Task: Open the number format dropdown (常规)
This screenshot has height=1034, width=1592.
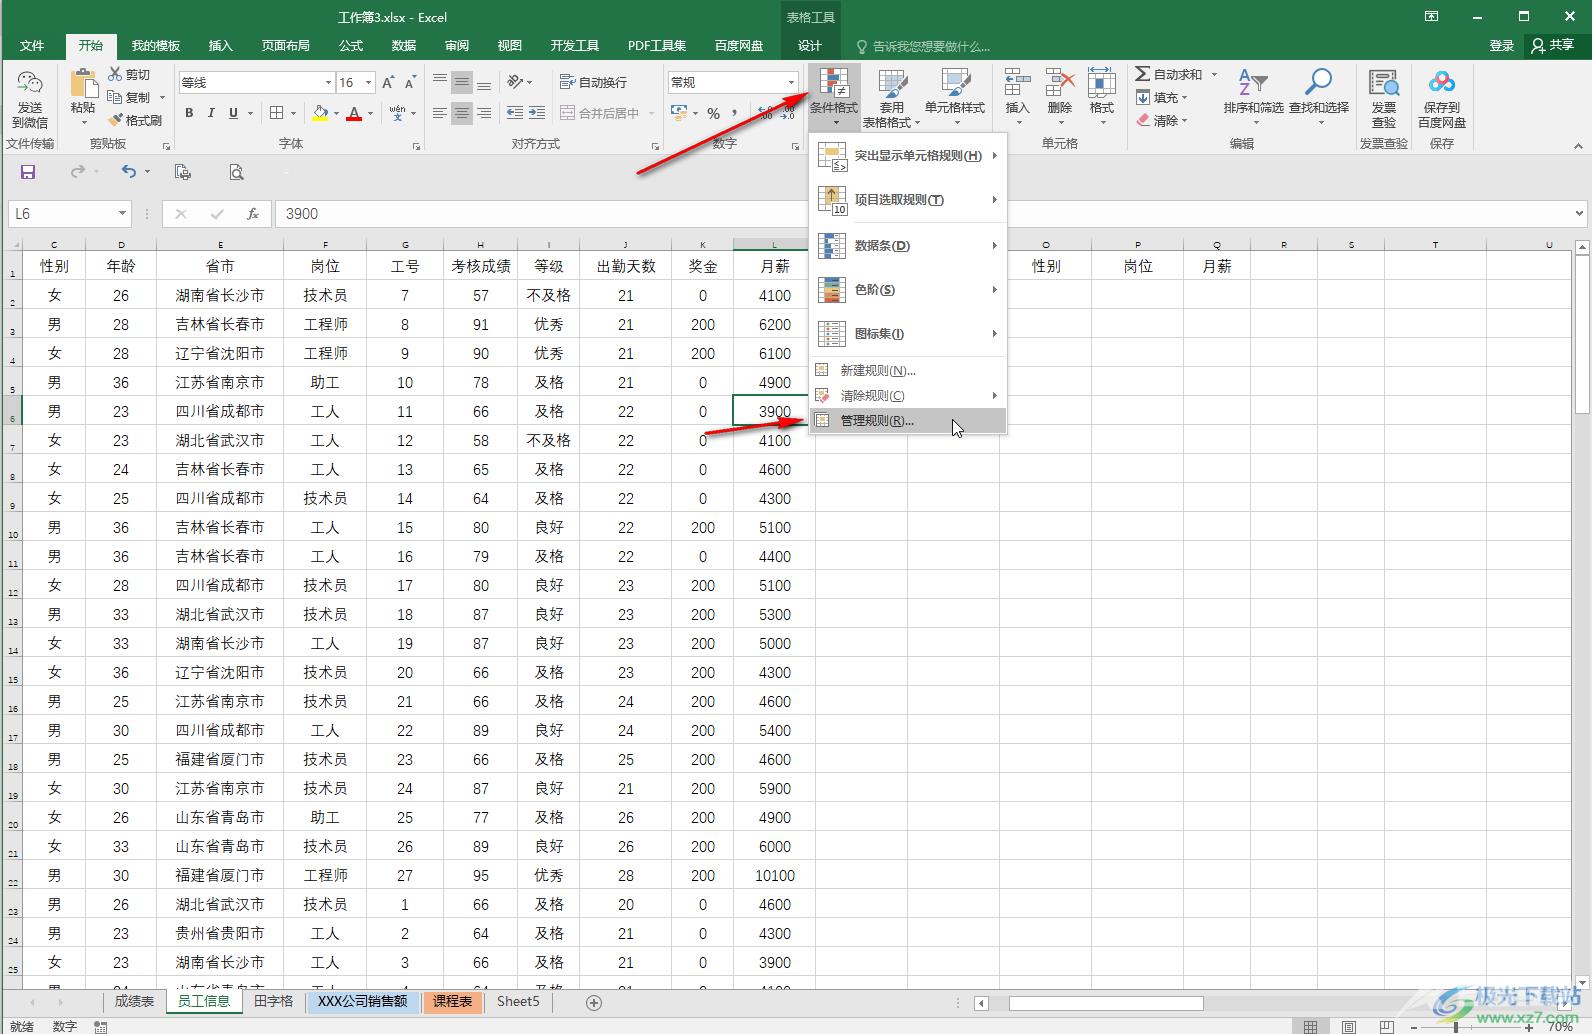Action: point(791,82)
